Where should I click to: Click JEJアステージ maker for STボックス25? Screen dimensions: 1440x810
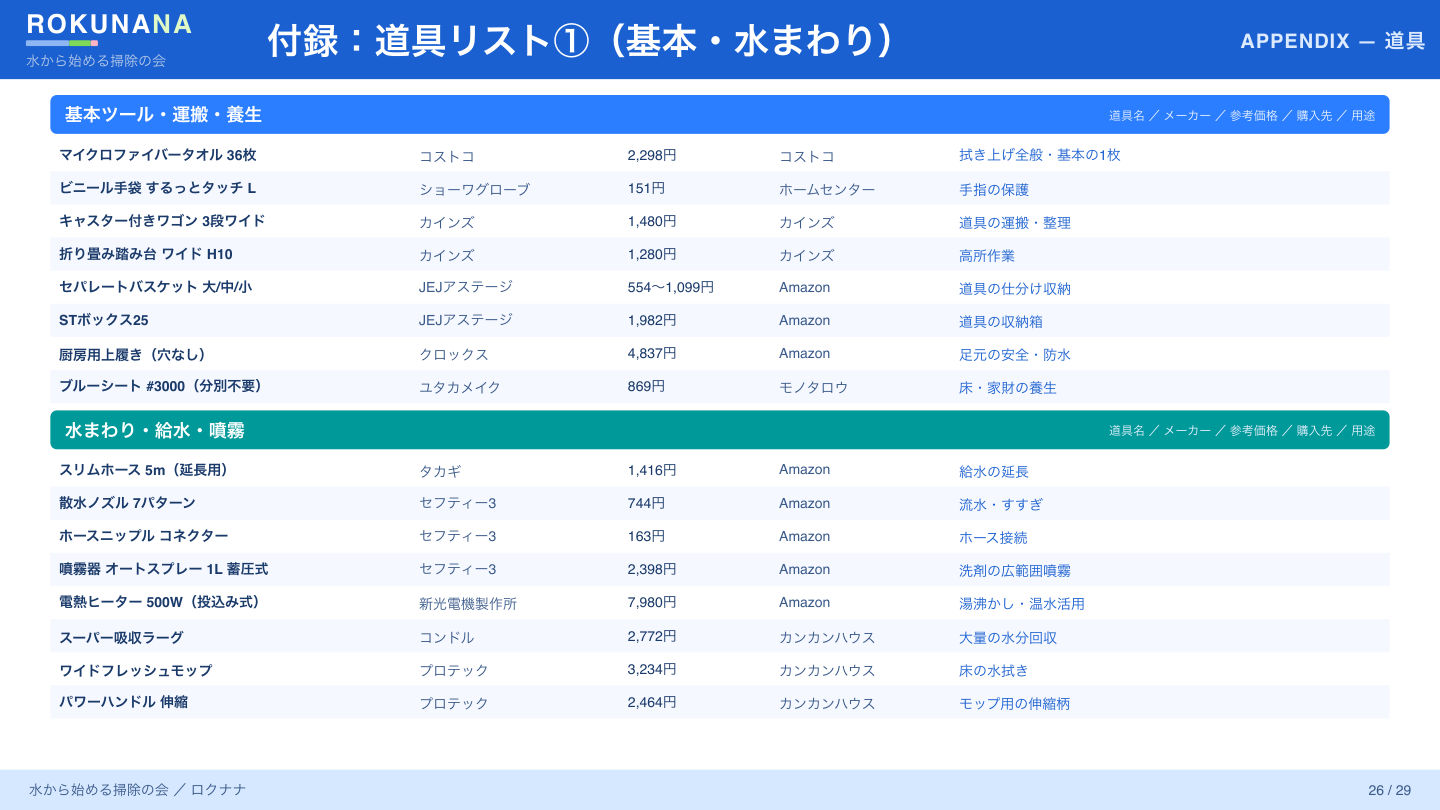click(466, 320)
